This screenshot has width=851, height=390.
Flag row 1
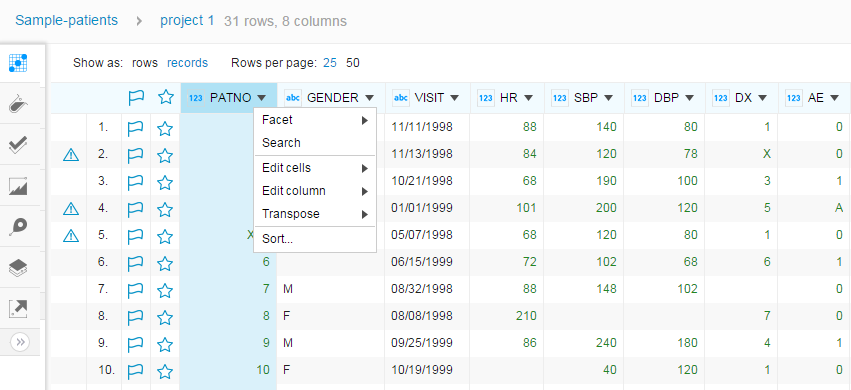(136, 129)
